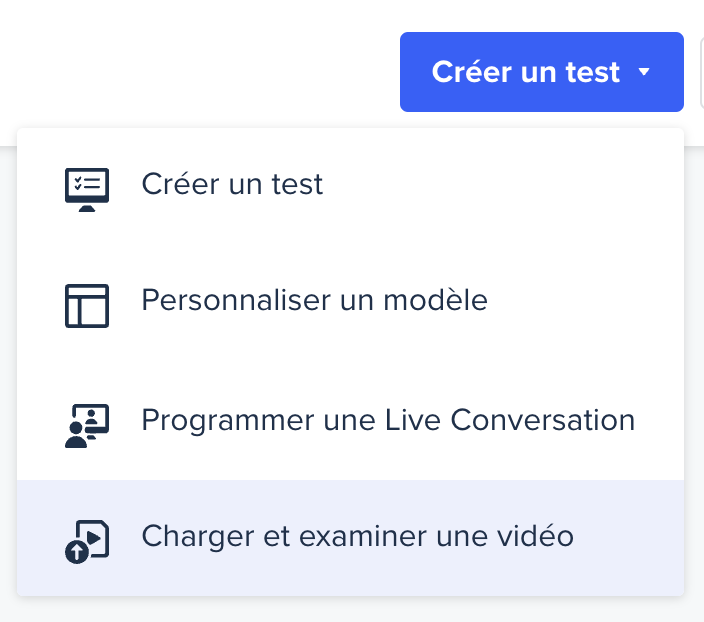704x622 pixels.
Task: Click the checkmark lines inside the monitor icon
Action: click(86, 184)
